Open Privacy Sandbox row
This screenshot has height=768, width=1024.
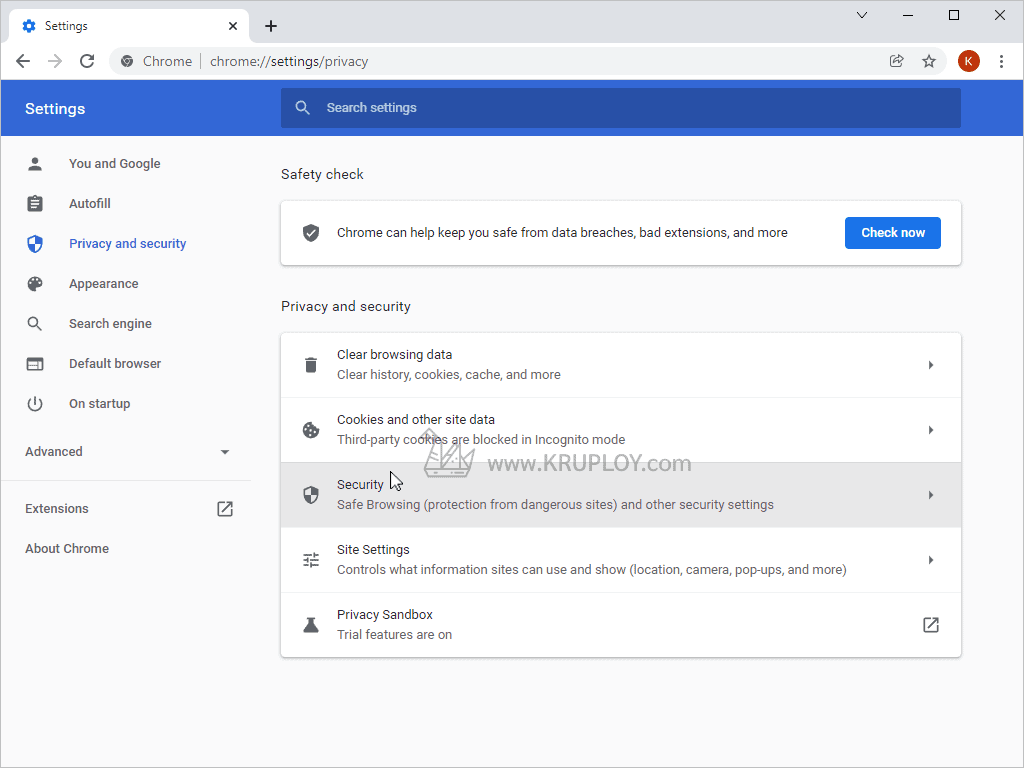pyautogui.click(x=620, y=625)
